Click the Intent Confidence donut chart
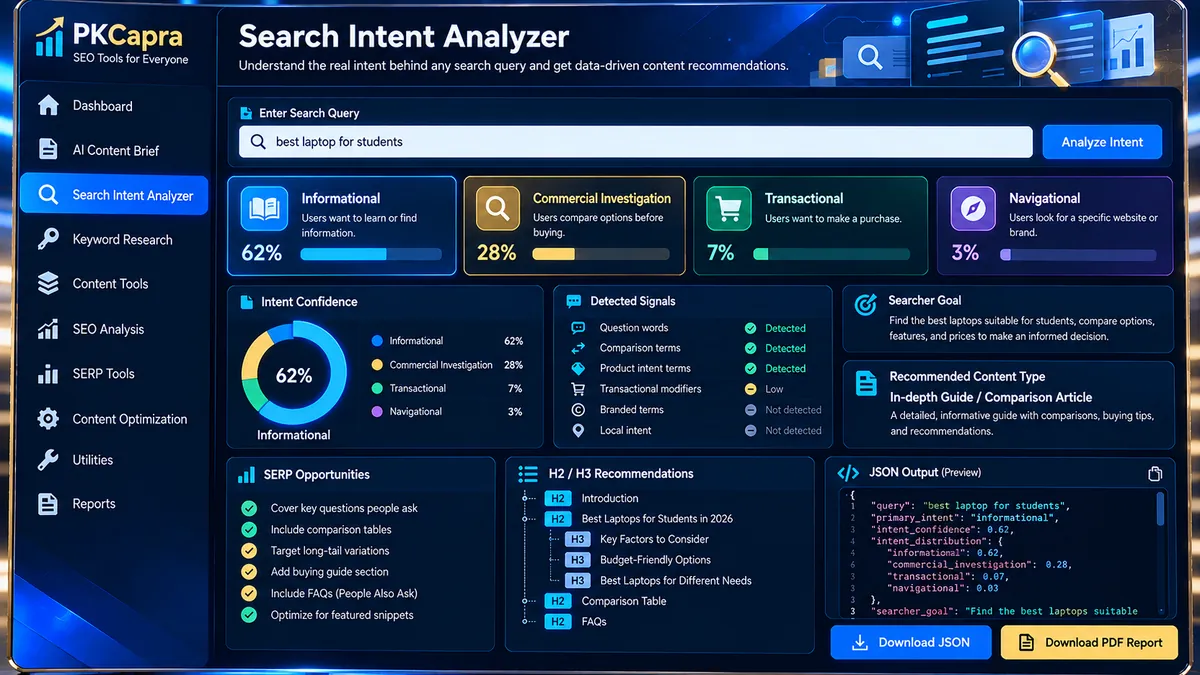 [294, 375]
